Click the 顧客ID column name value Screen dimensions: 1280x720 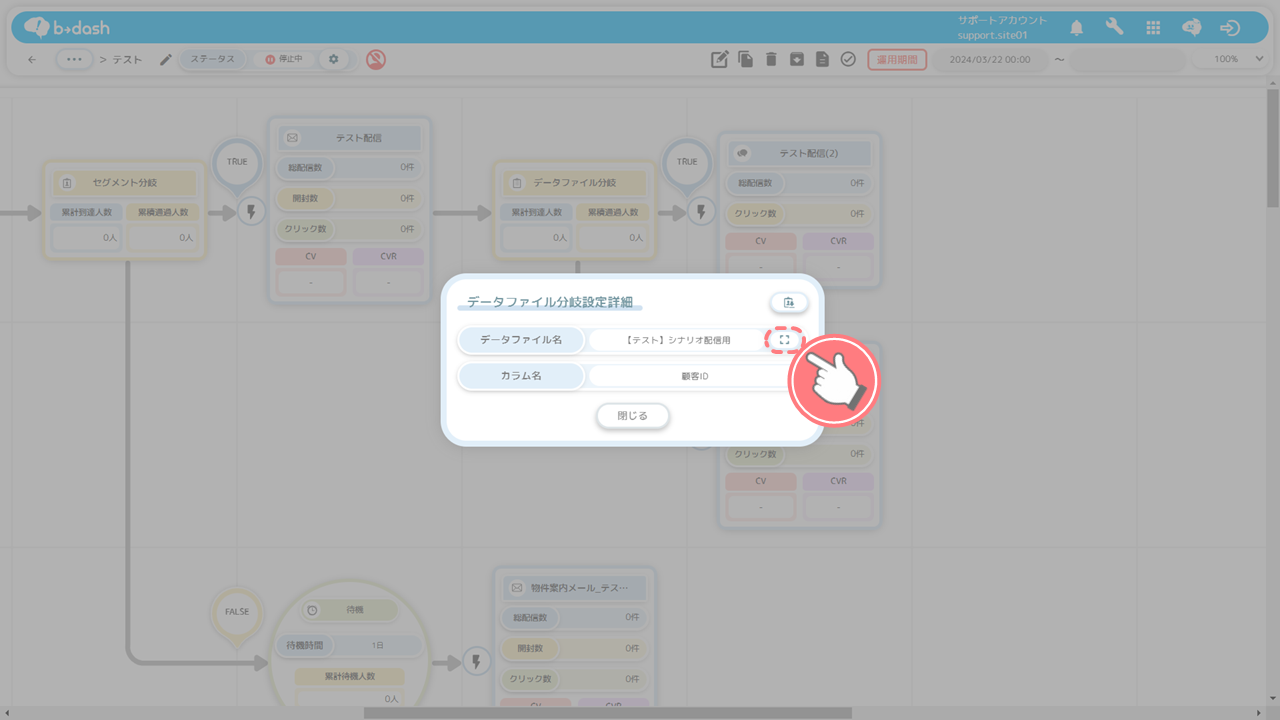point(695,376)
